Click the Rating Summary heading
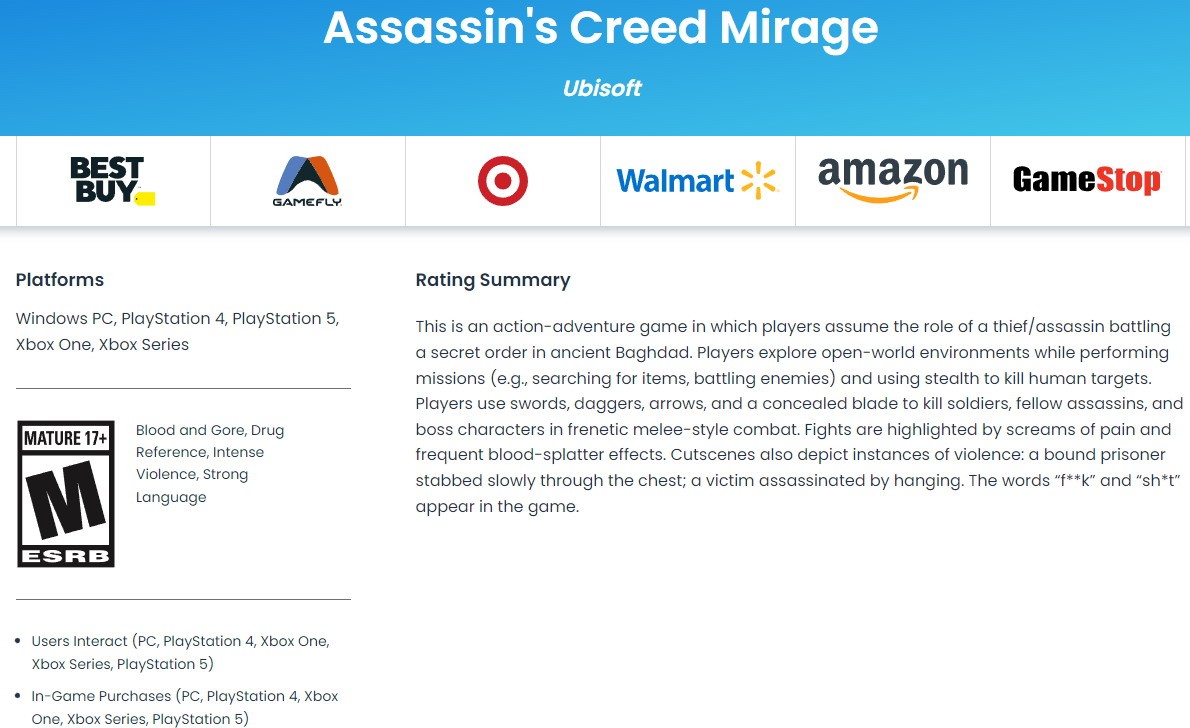 point(493,280)
